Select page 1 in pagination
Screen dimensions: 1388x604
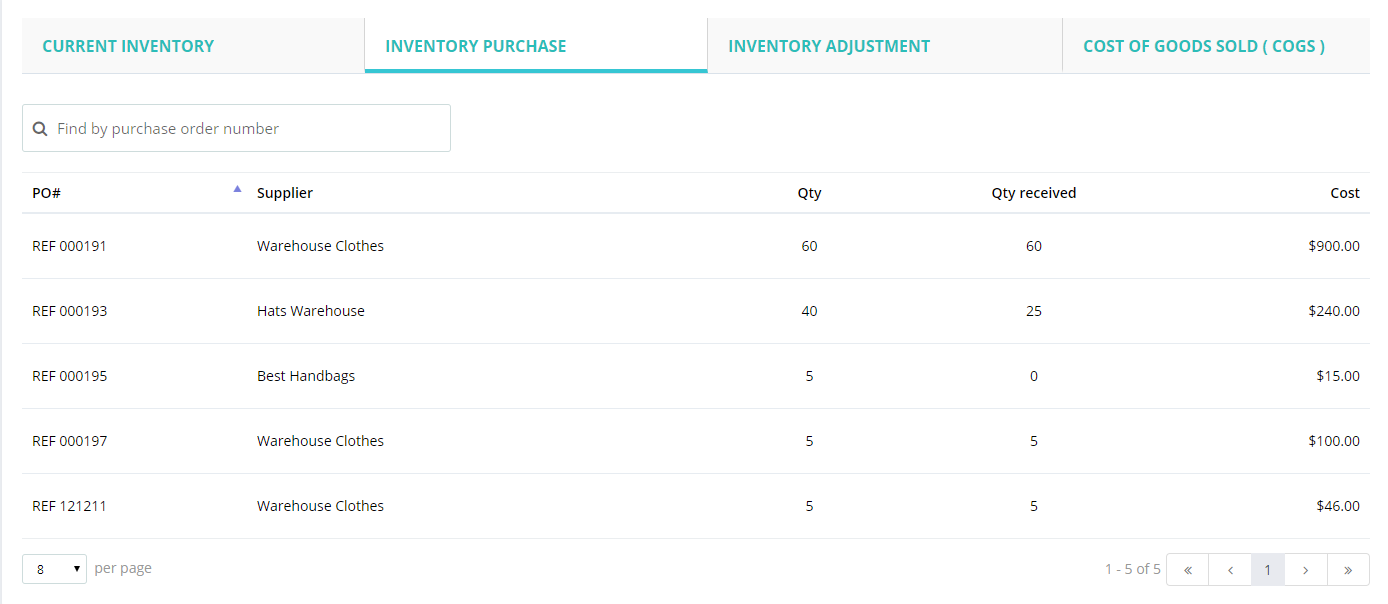(x=1267, y=569)
